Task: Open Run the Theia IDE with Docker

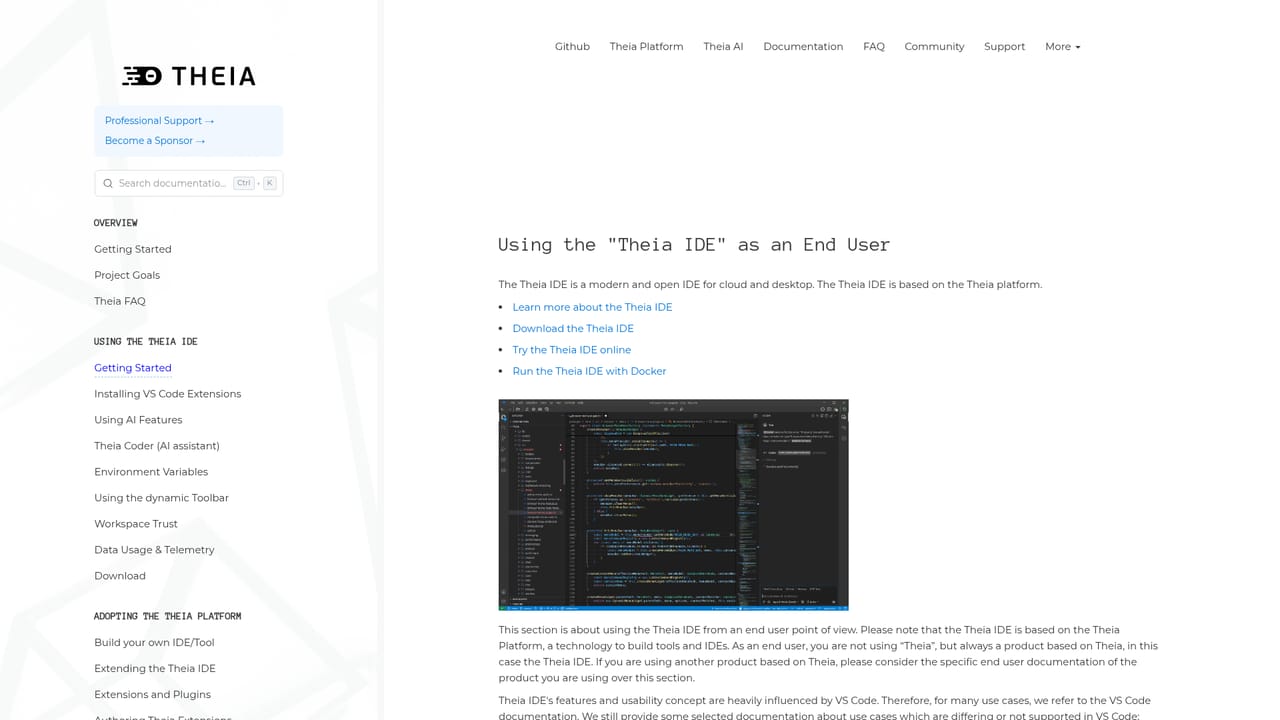Action: point(589,371)
